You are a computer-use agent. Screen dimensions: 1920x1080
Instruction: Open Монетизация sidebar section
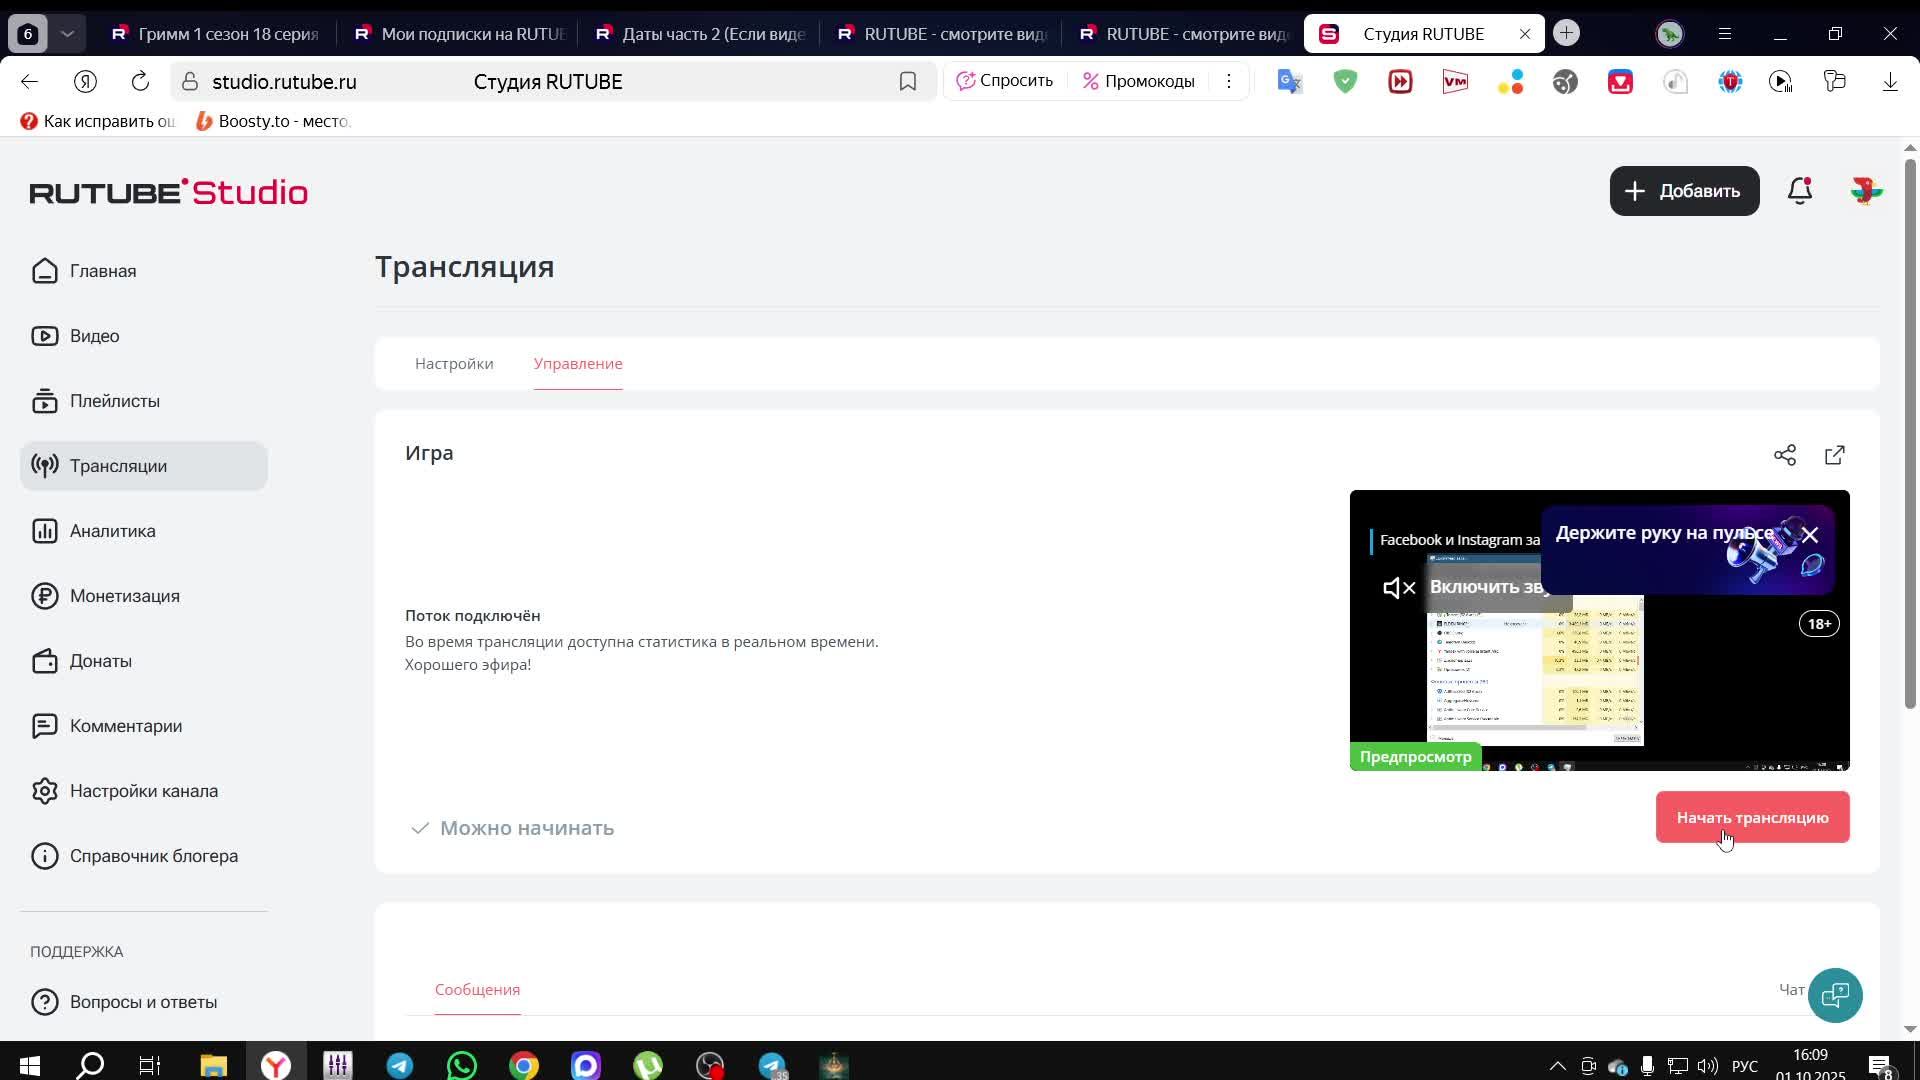click(x=124, y=596)
